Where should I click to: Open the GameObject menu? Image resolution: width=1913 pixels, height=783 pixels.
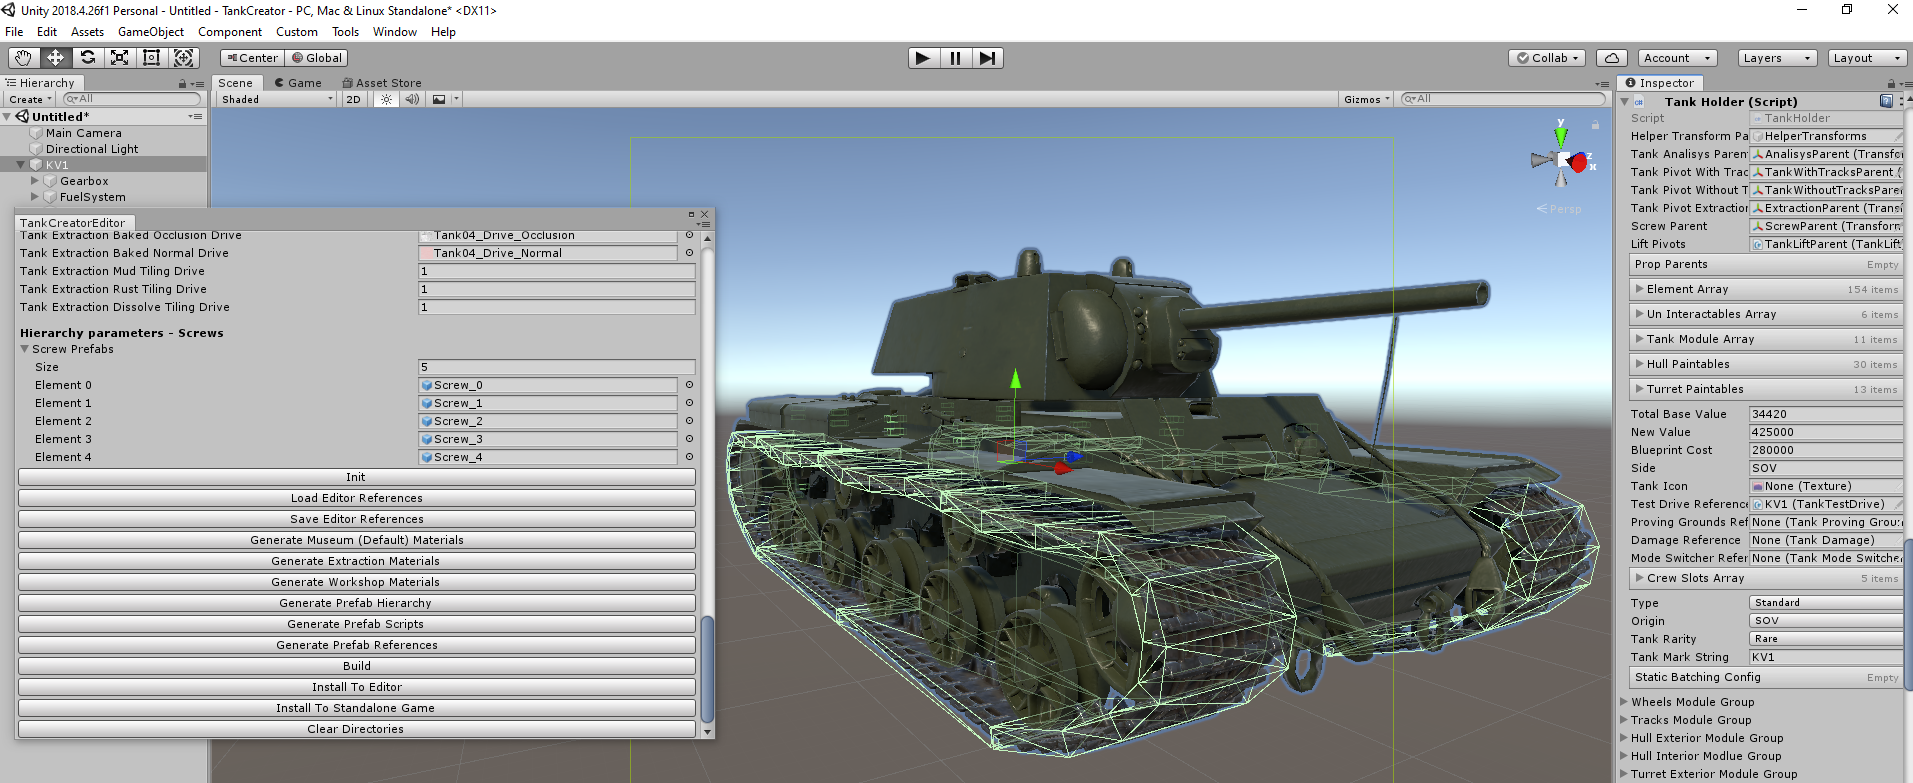point(151,32)
